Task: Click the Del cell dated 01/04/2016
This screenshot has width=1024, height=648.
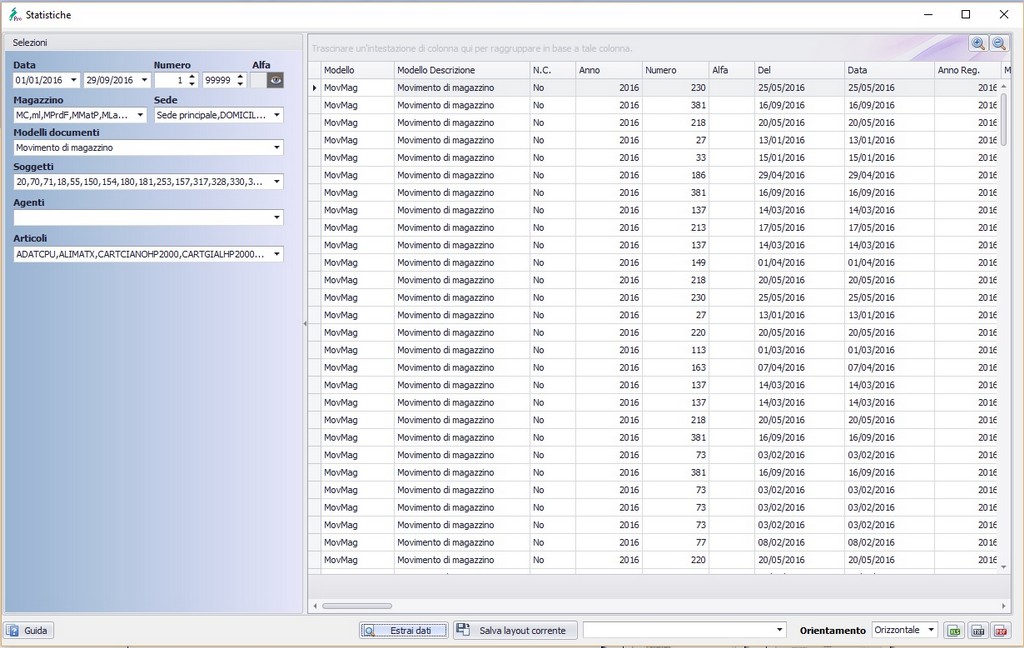Action: point(799,263)
